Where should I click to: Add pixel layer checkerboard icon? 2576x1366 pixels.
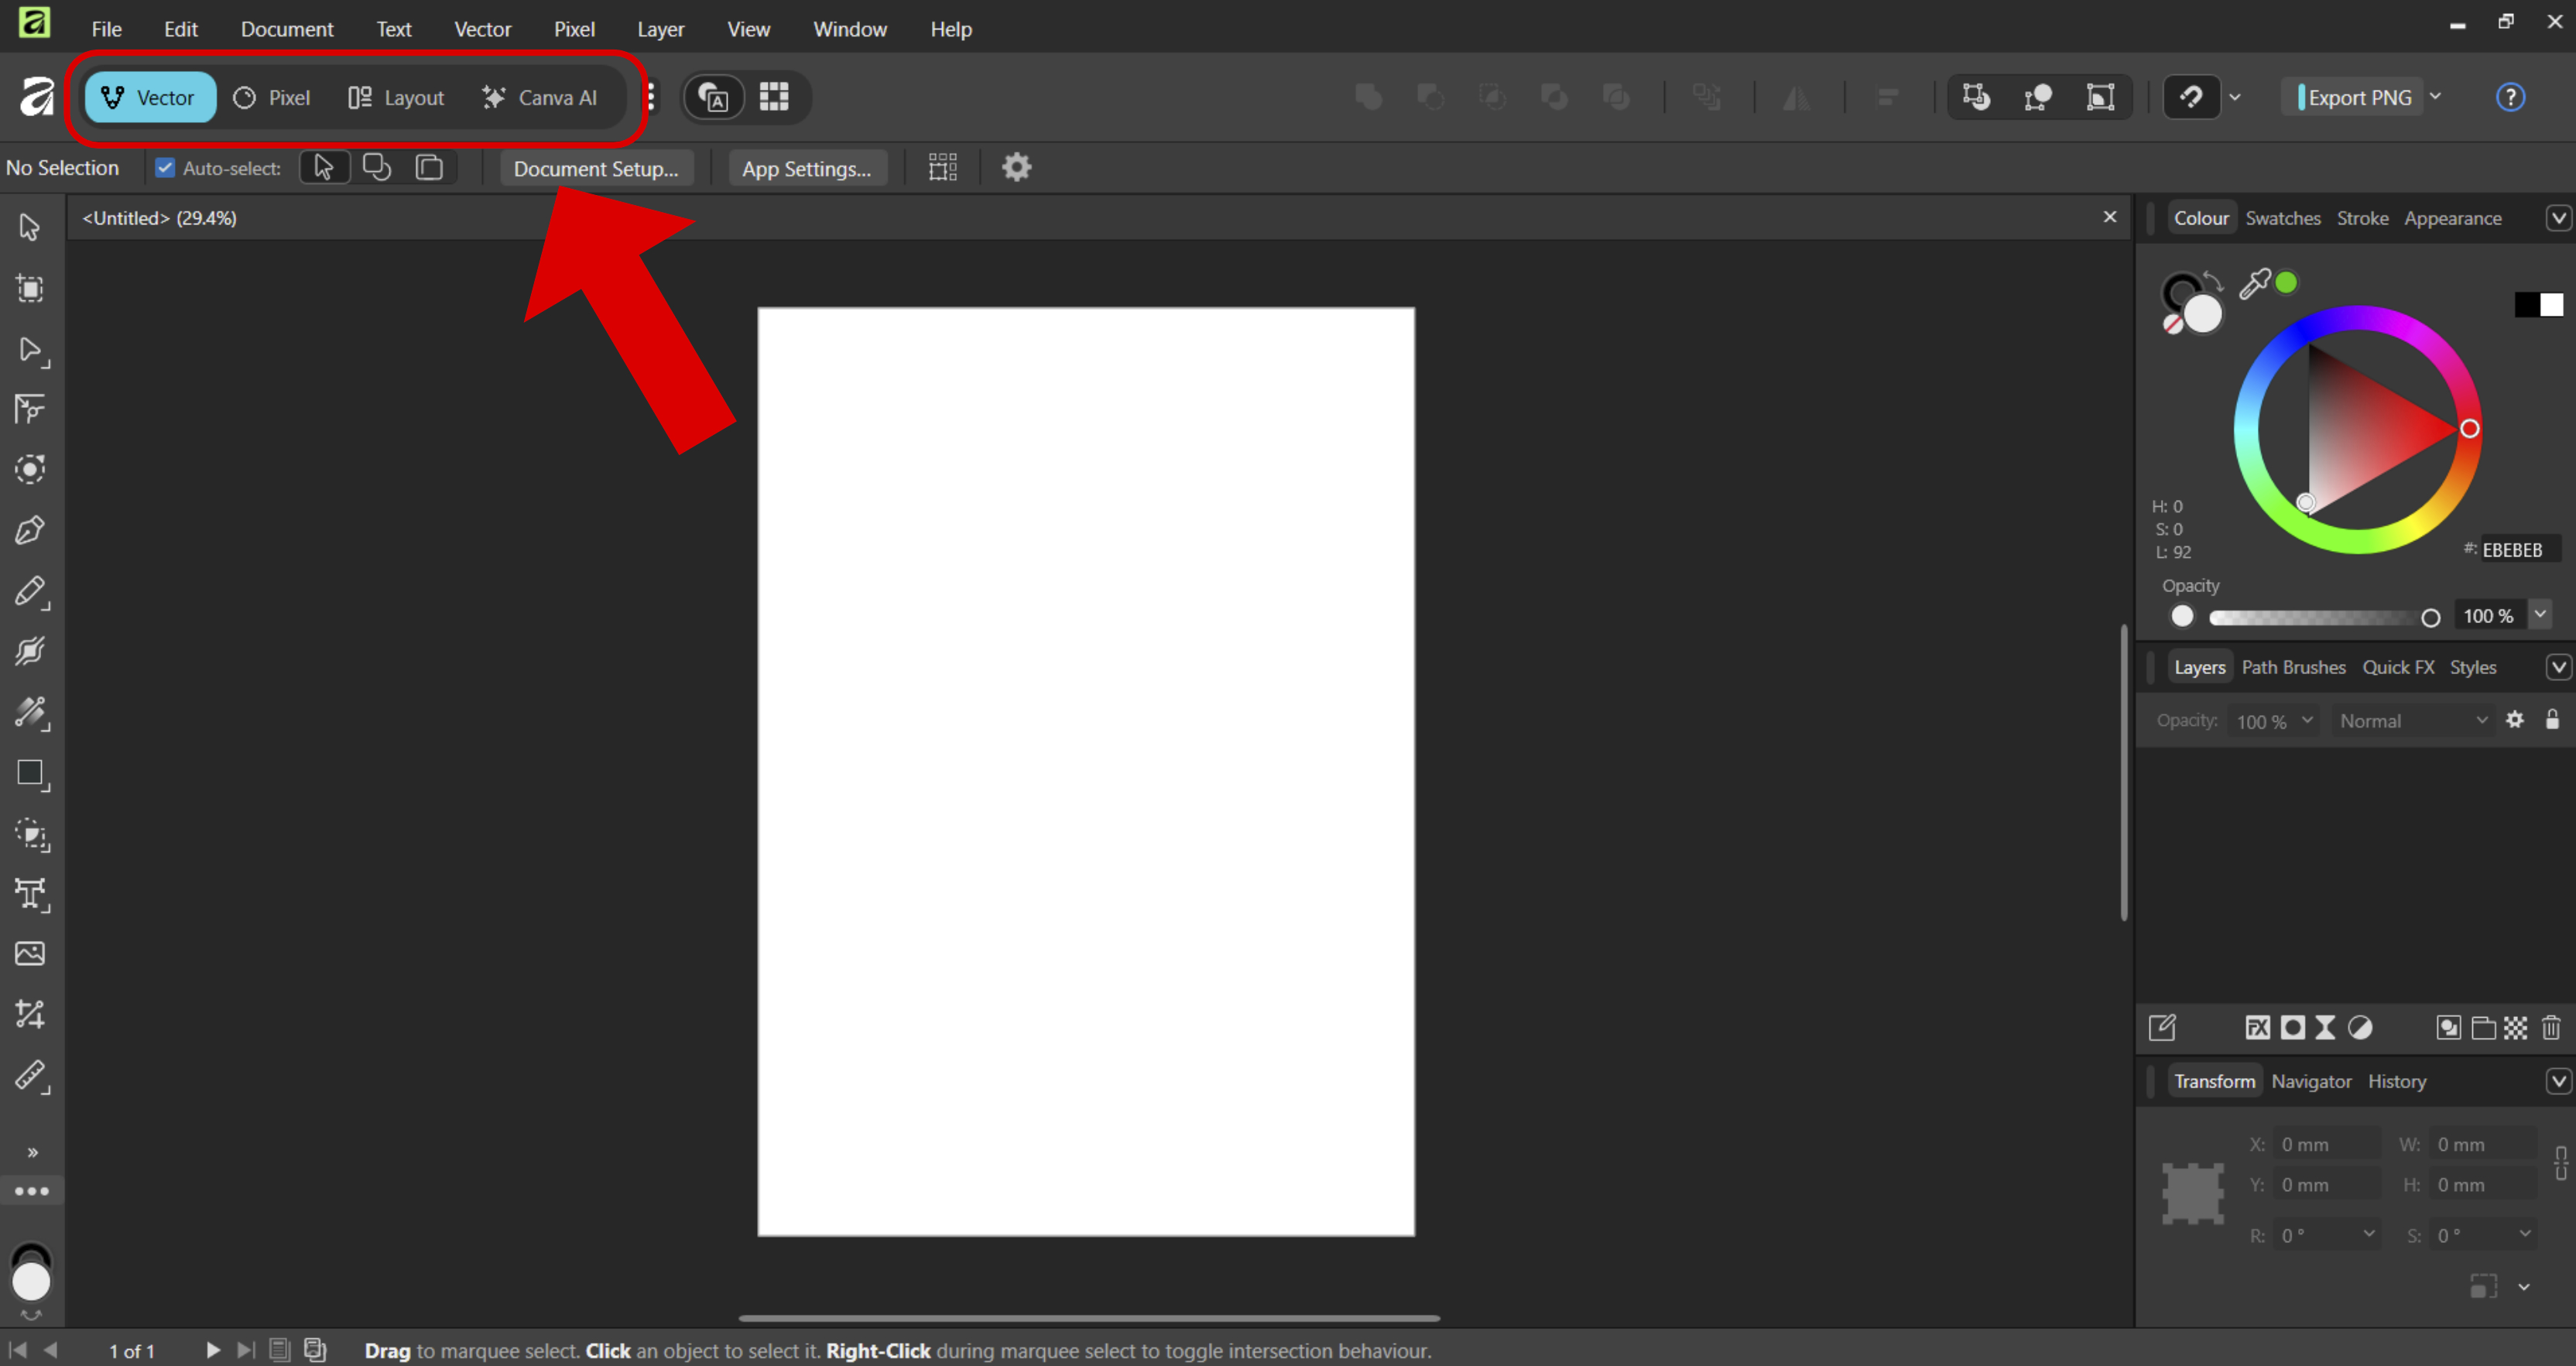click(x=2515, y=1028)
